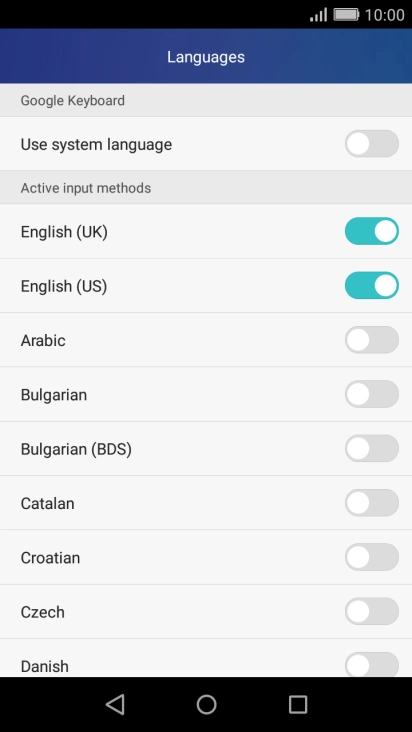Tap the battery status icon
Viewport: 412px width, 732px height.
(x=346, y=15)
